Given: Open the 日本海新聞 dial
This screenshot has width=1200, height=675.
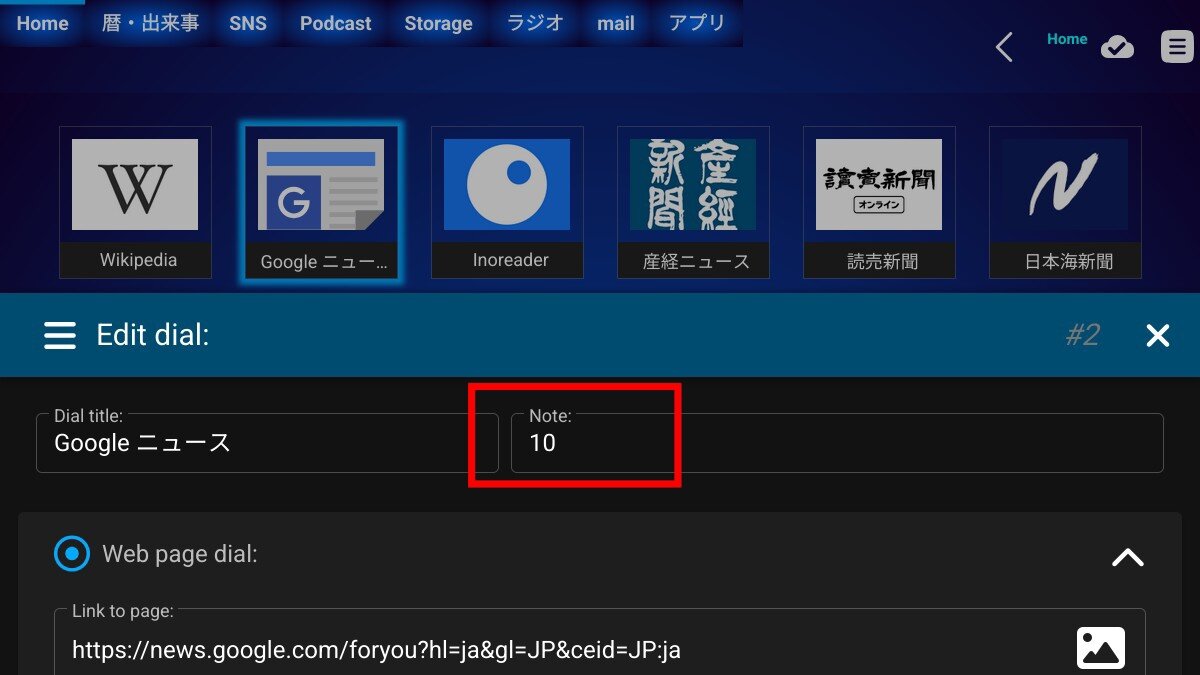Looking at the screenshot, I should coord(1065,202).
